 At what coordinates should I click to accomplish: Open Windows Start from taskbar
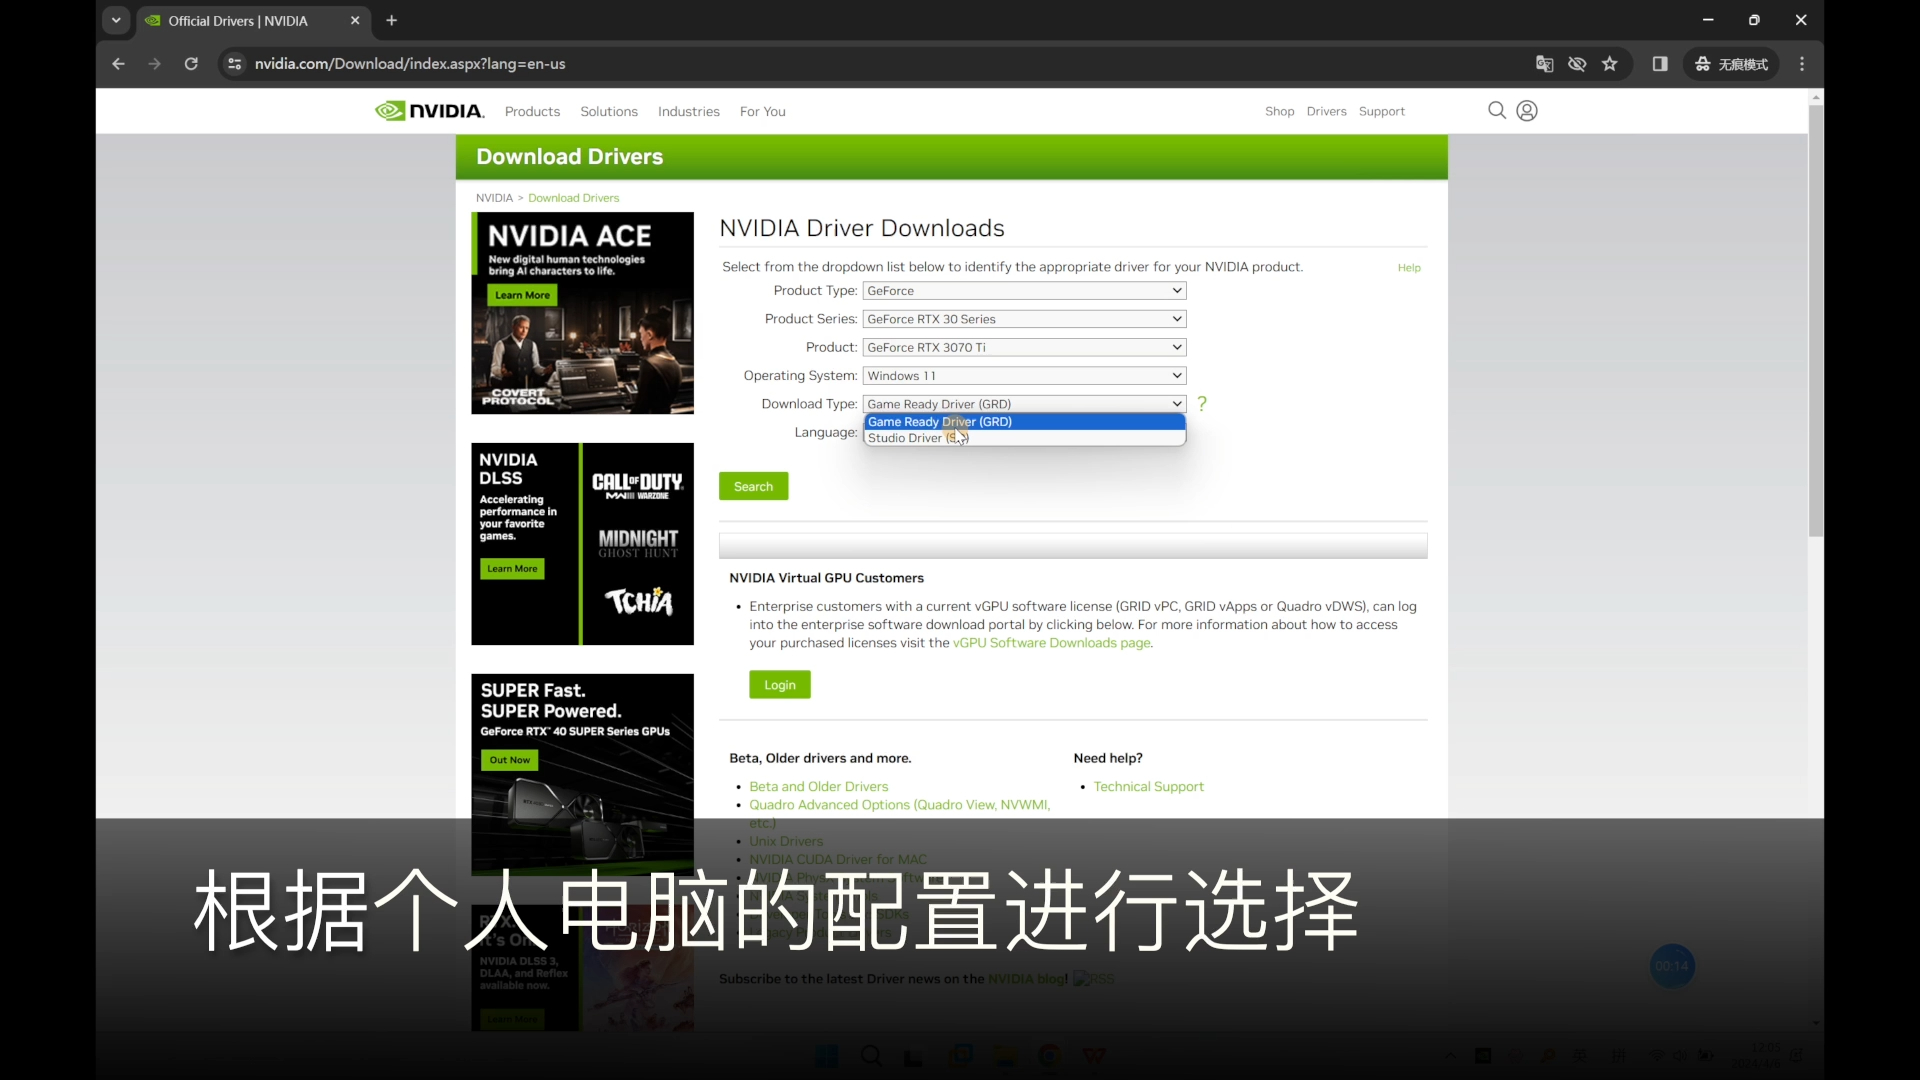pos(826,1056)
